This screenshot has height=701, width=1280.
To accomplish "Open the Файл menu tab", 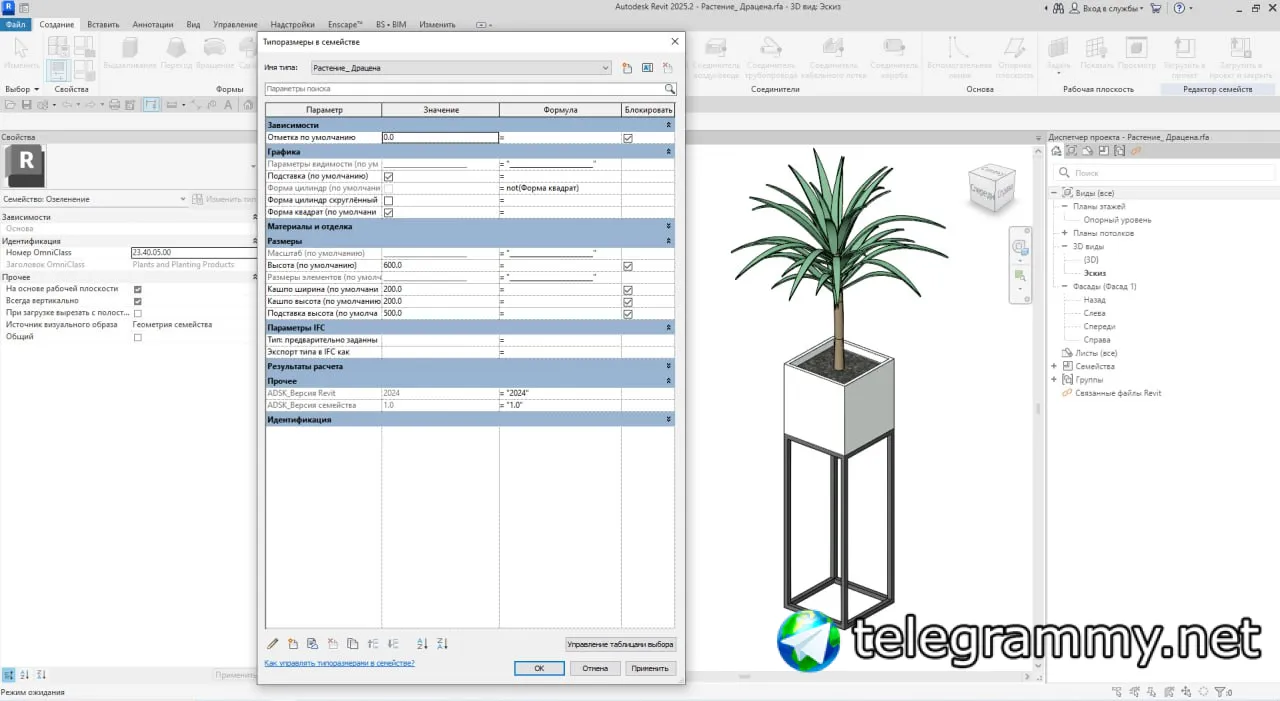I will (16, 24).
